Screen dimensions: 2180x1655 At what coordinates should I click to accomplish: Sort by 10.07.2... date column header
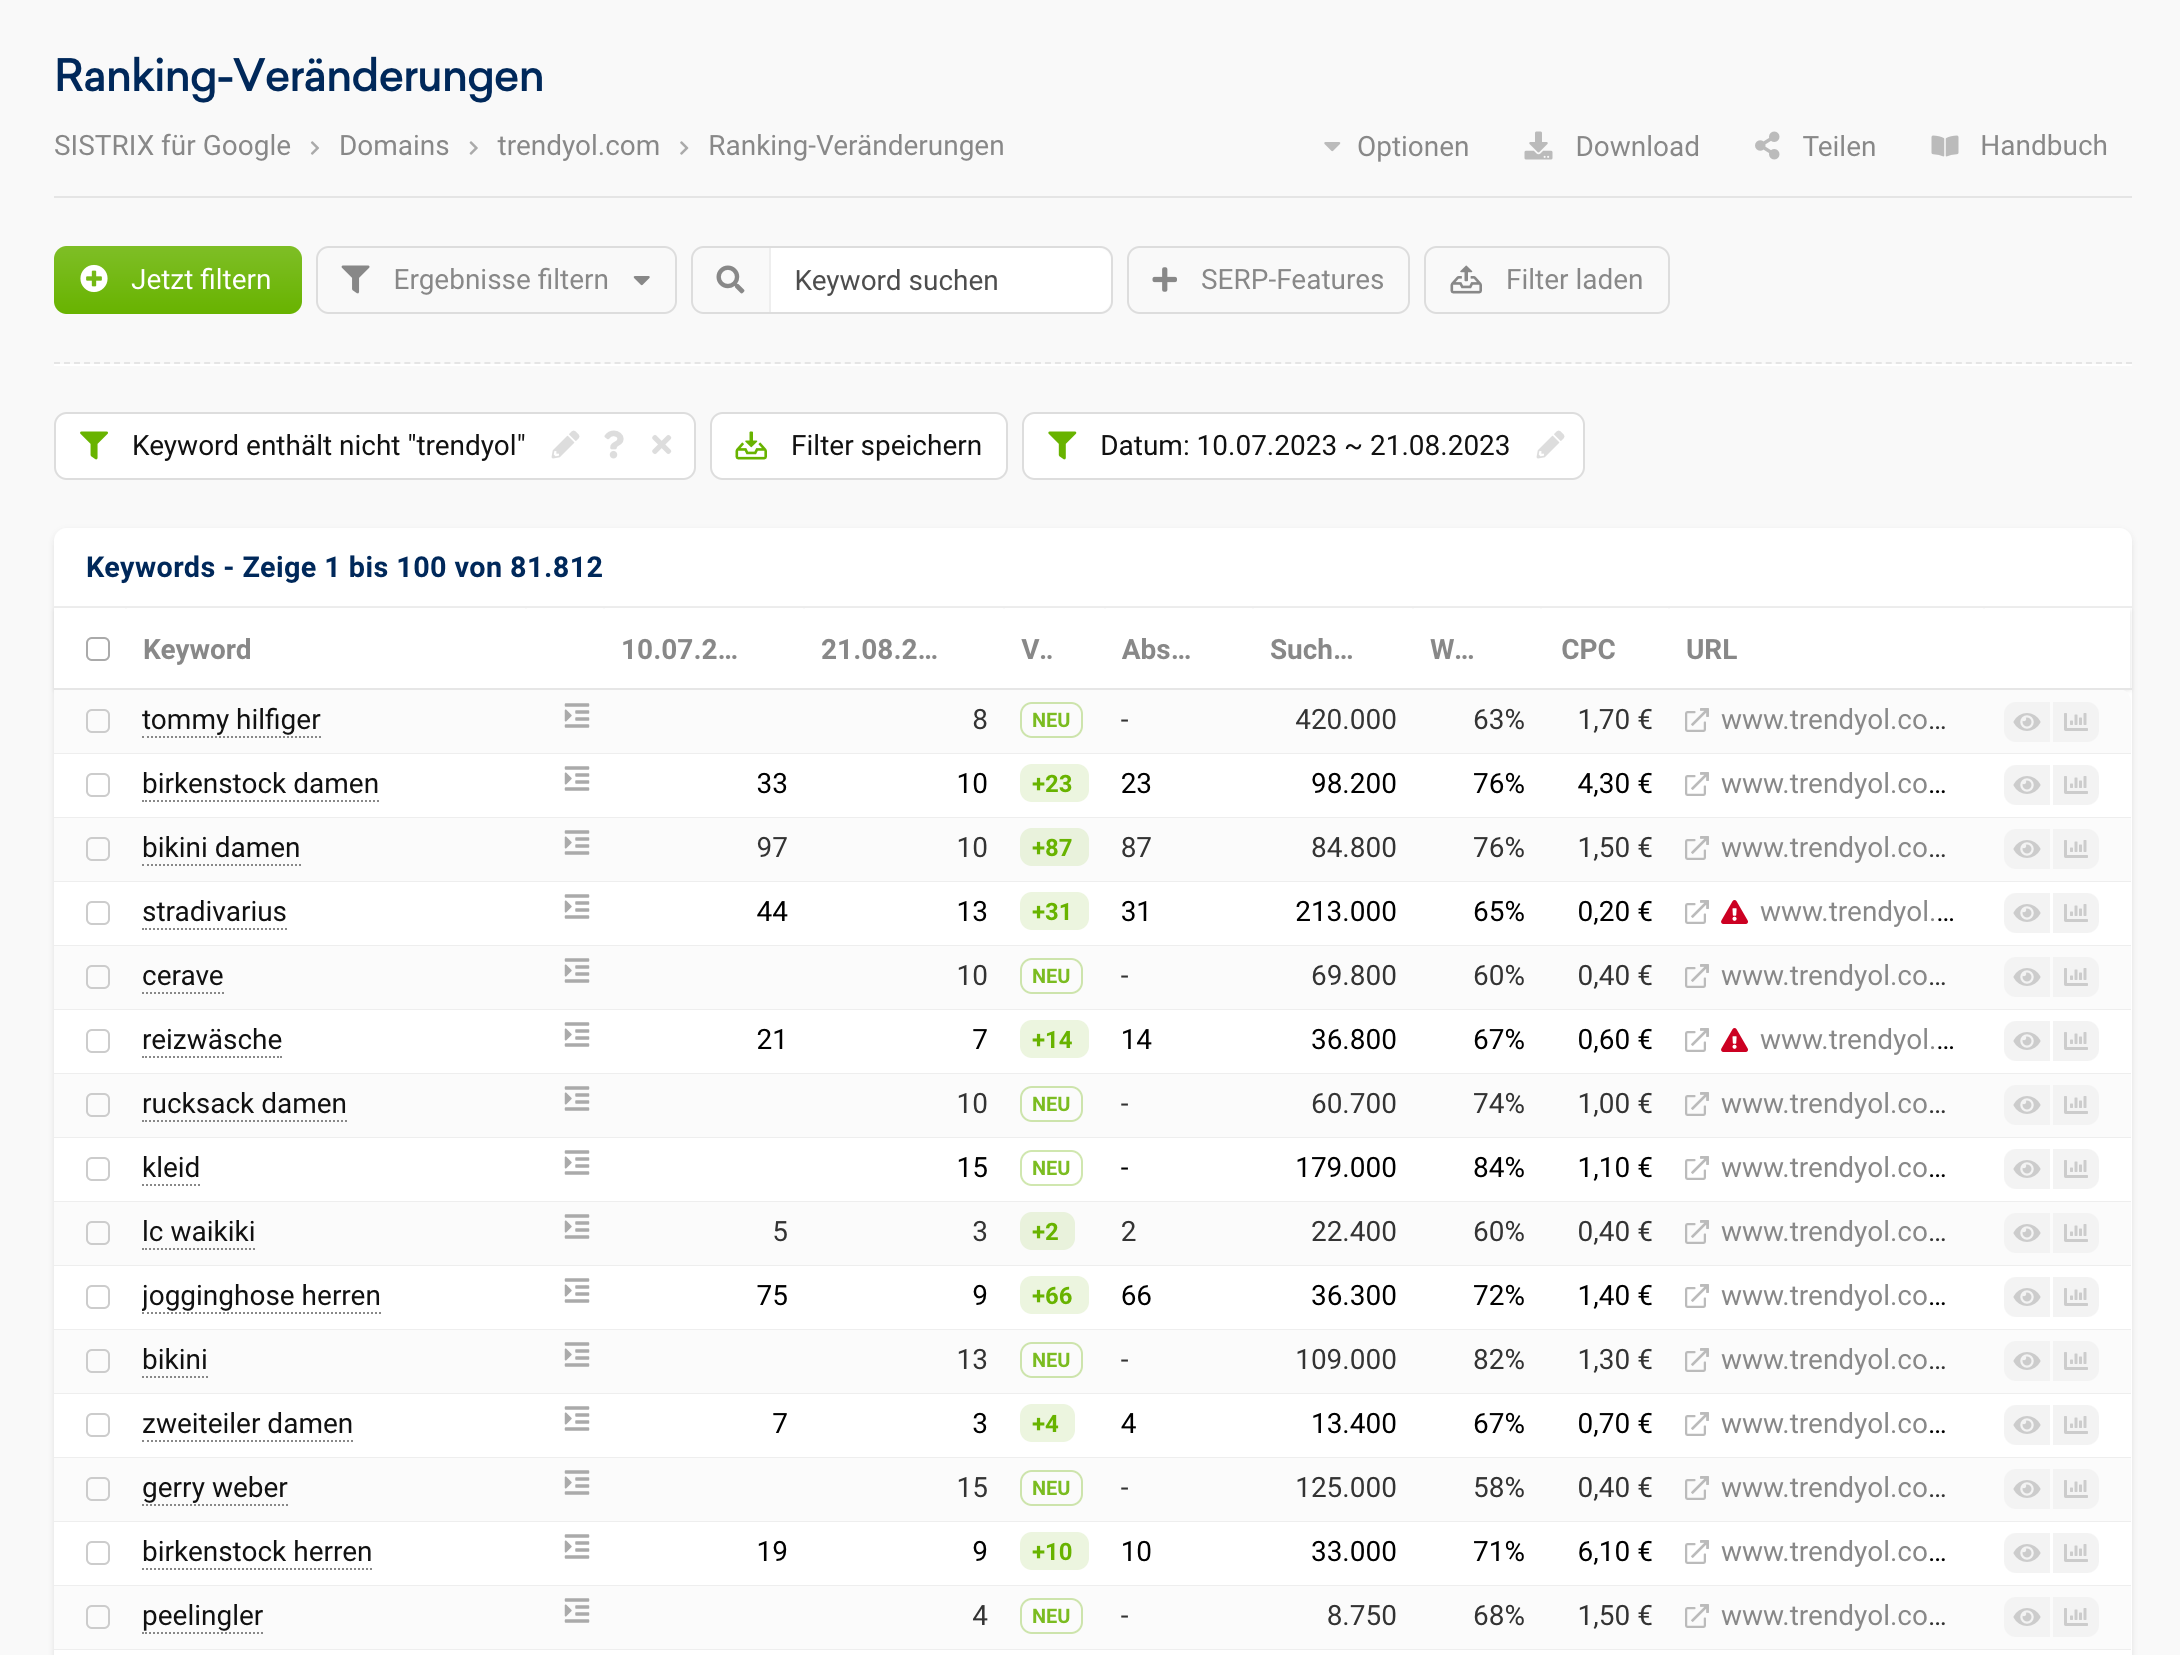tap(679, 650)
